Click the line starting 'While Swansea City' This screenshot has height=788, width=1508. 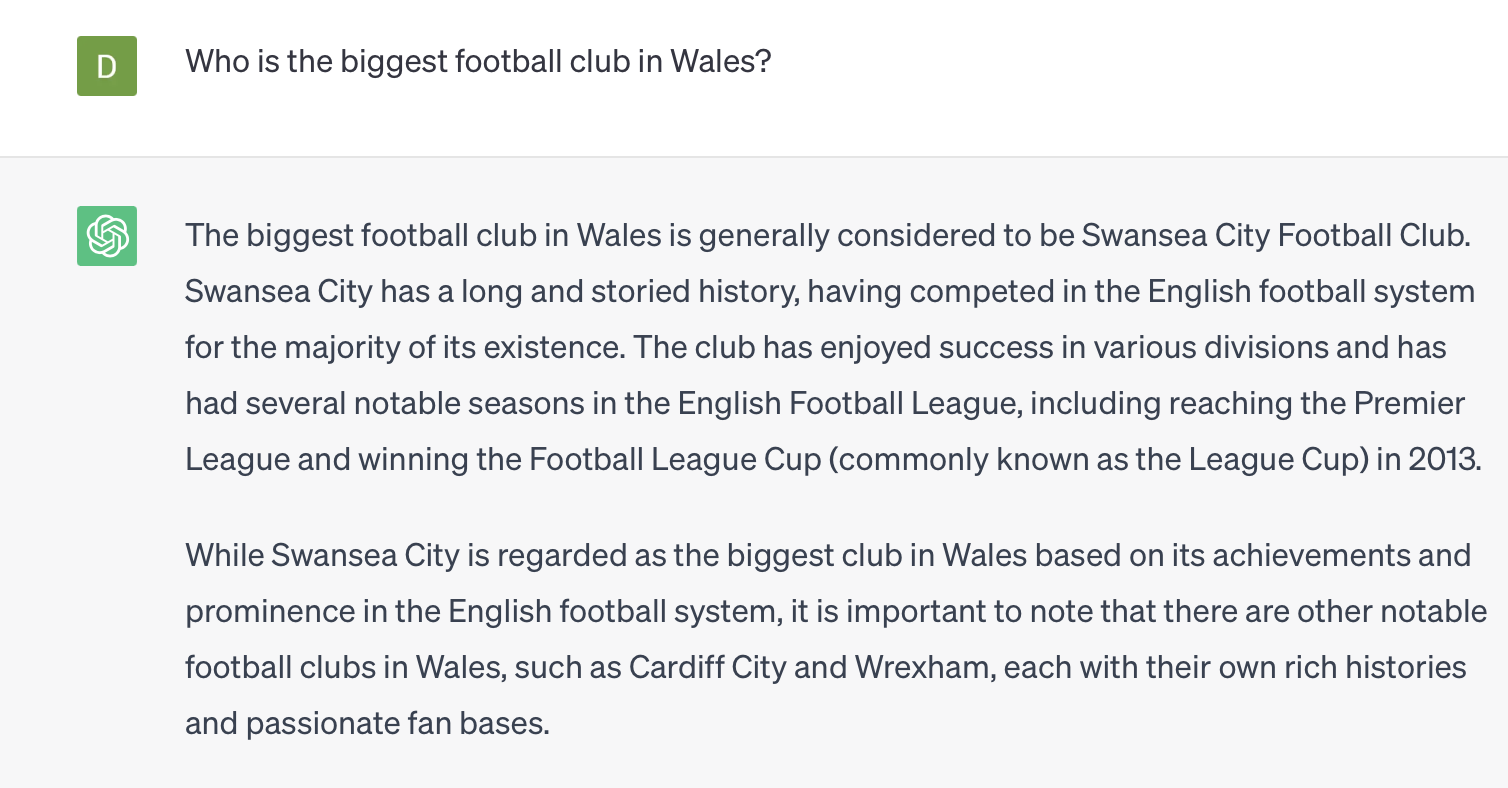(828, 555)
